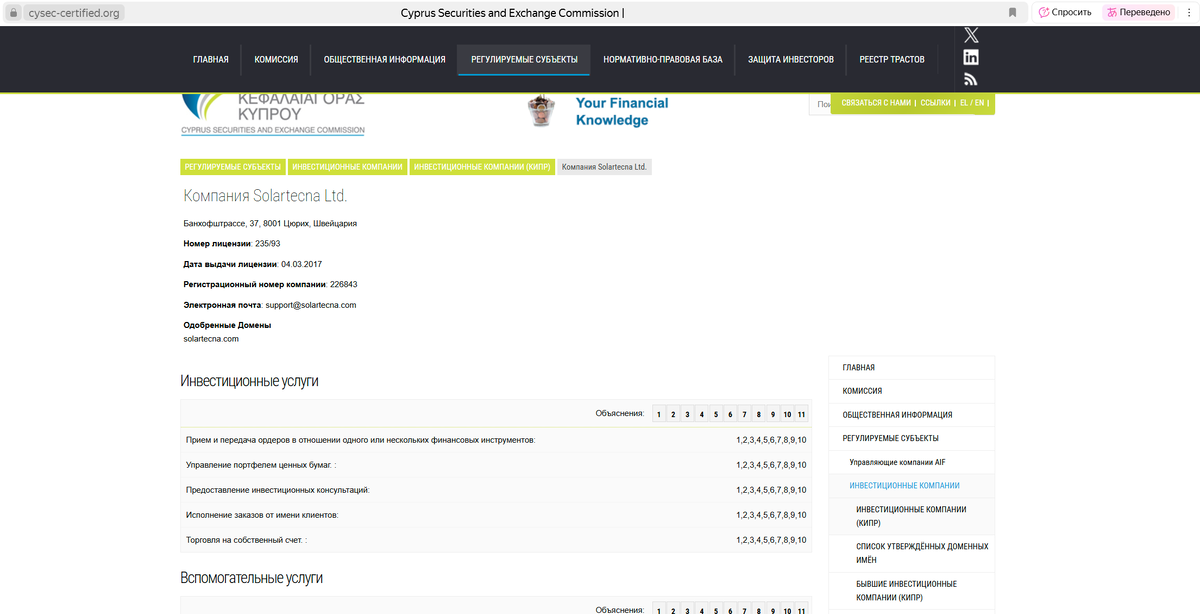
Task: Click explanation button 9 under Инвестиционные услуги
Action: (773, 414)
